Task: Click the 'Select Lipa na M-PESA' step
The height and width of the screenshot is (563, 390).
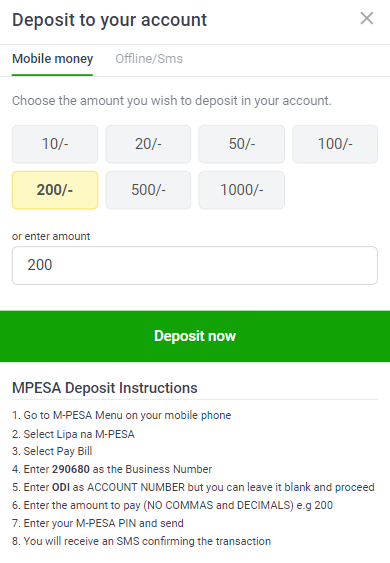Action: point(73,434)
